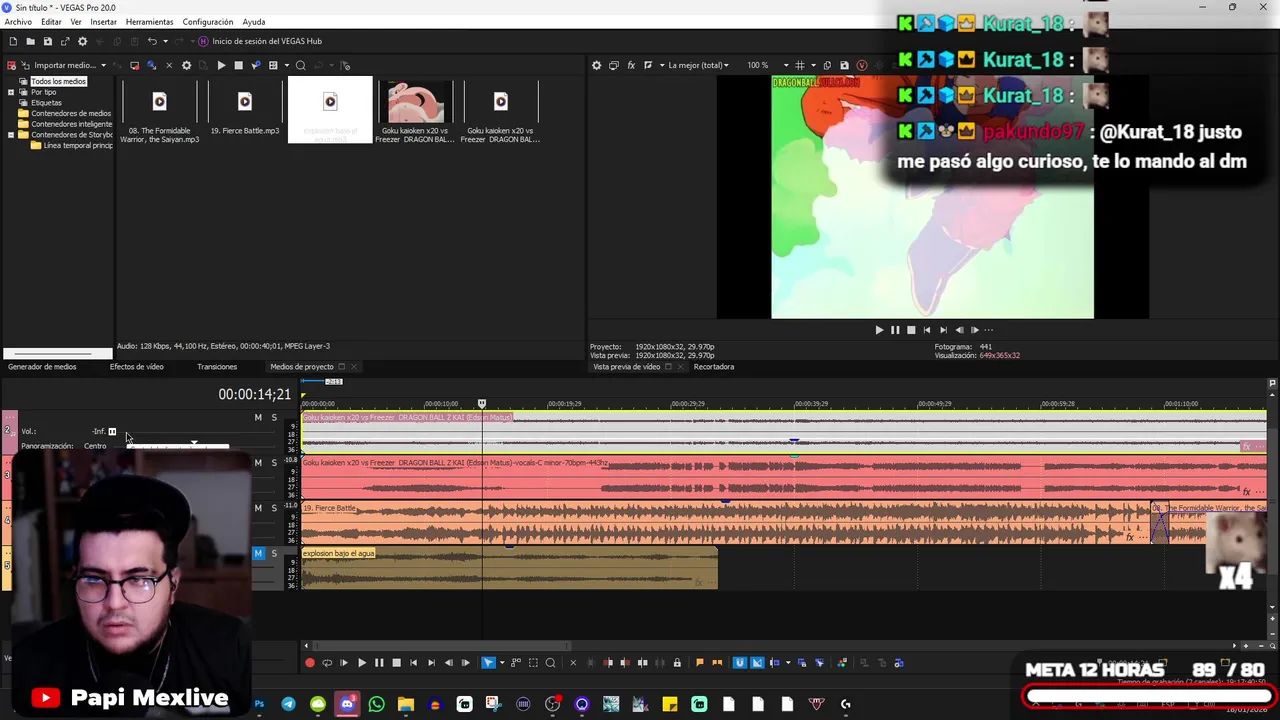
Task: Click Importar medios button
Action: point(57,65)
